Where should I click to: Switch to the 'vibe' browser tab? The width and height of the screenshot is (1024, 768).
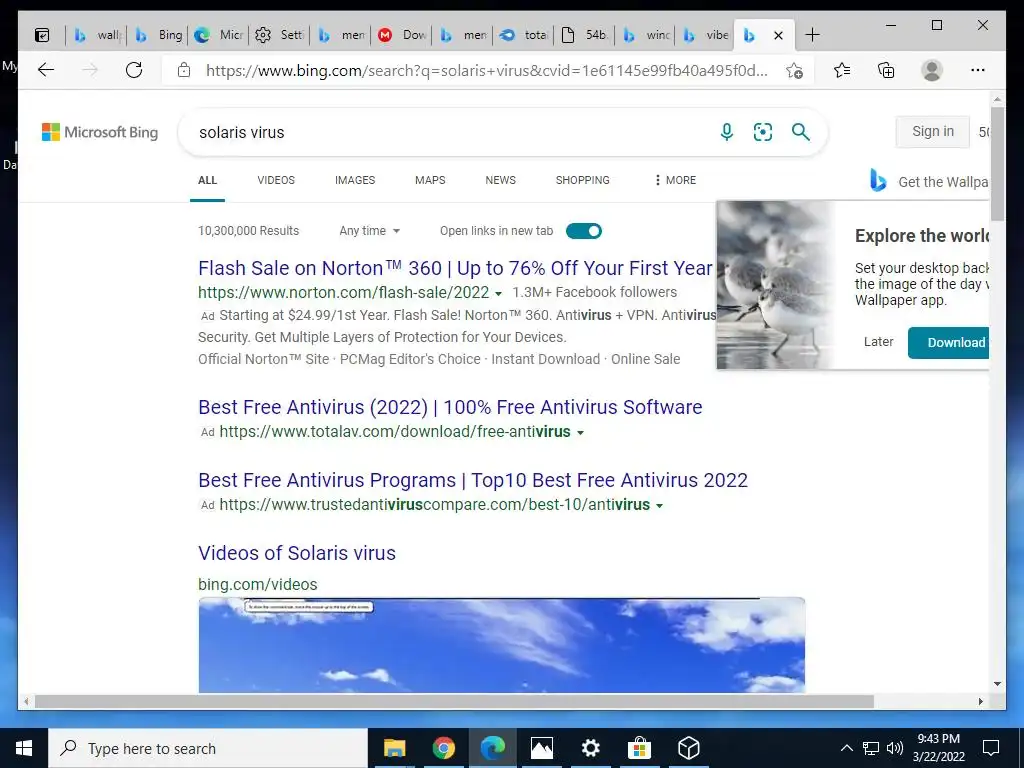pos(706,35)
